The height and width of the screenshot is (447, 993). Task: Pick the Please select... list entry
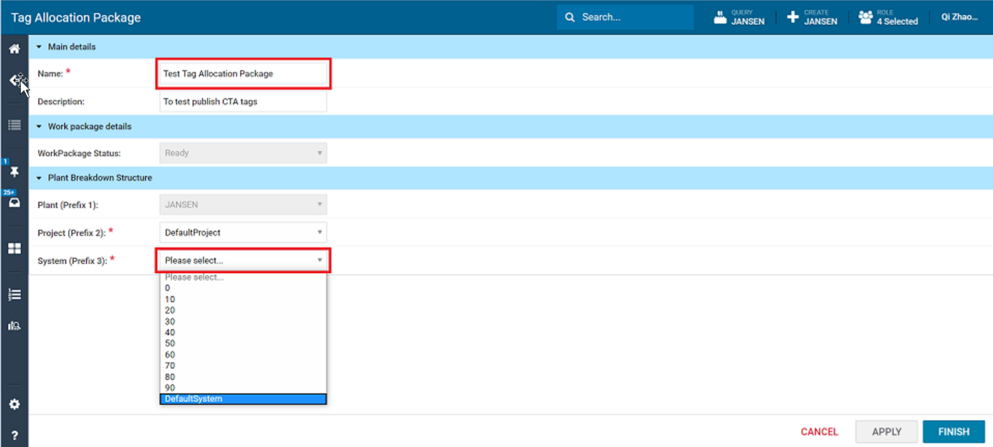coord(243,277)
